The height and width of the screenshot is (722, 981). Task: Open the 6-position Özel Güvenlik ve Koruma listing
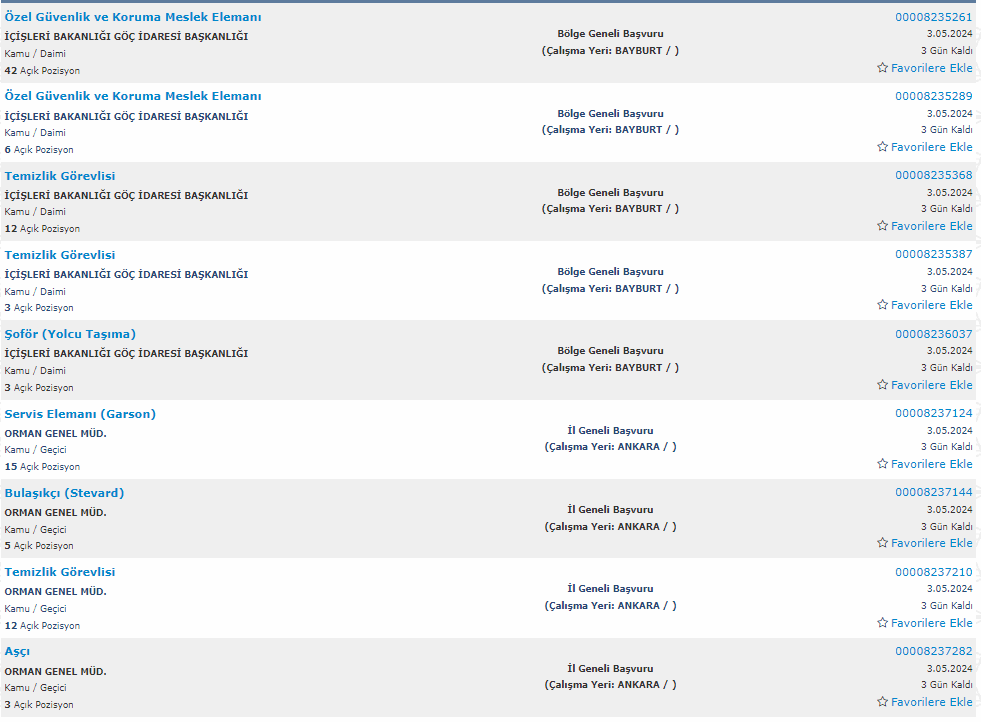click(x=133, y=96)
